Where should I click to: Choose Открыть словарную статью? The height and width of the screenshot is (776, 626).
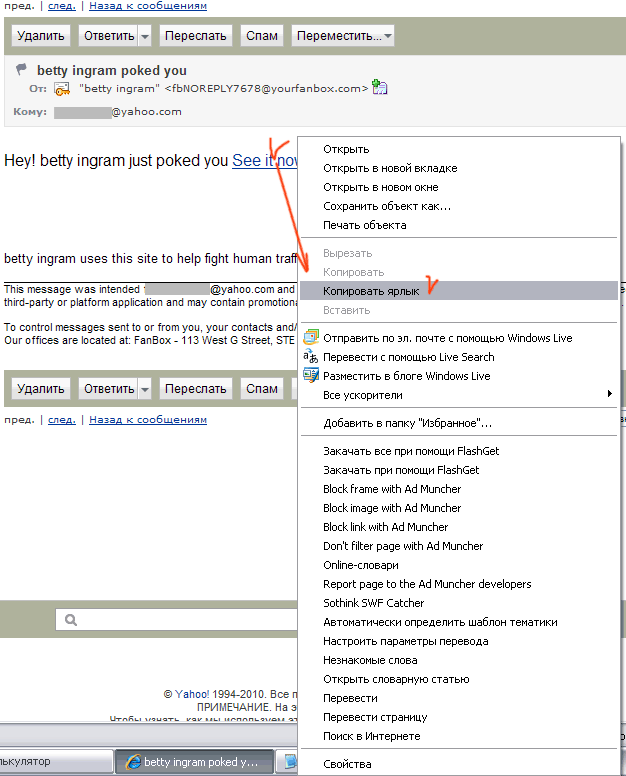coord(459,679)
